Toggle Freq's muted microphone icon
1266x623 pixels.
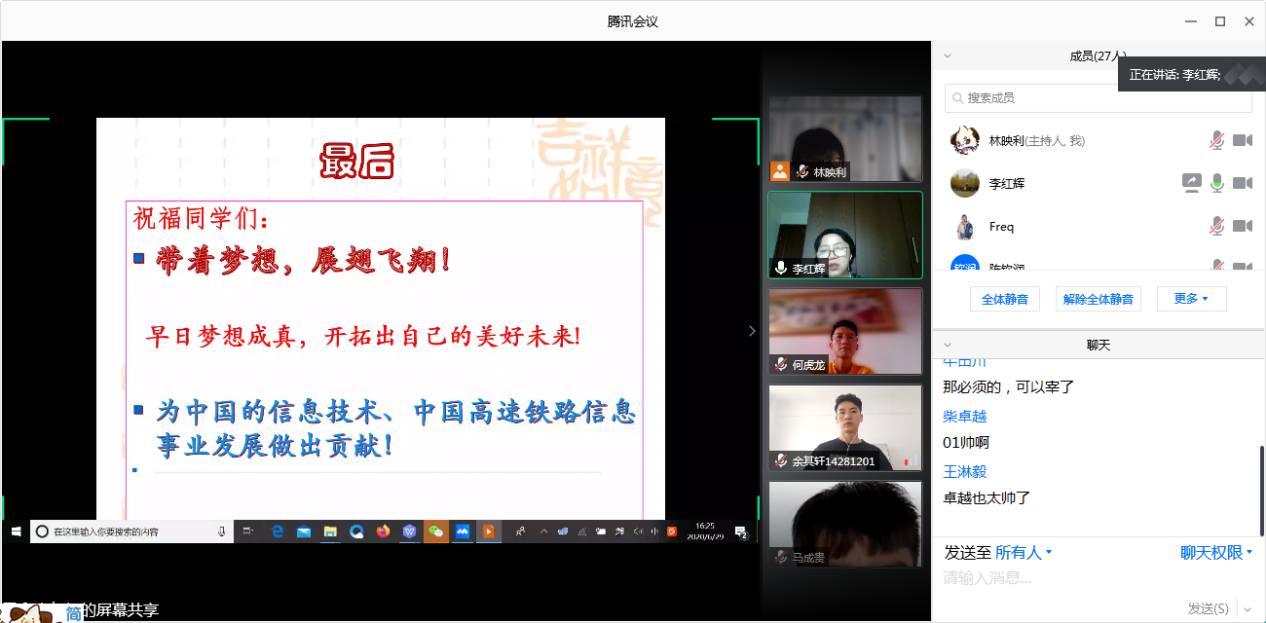pyautogui.click(x=1216, y=227)
